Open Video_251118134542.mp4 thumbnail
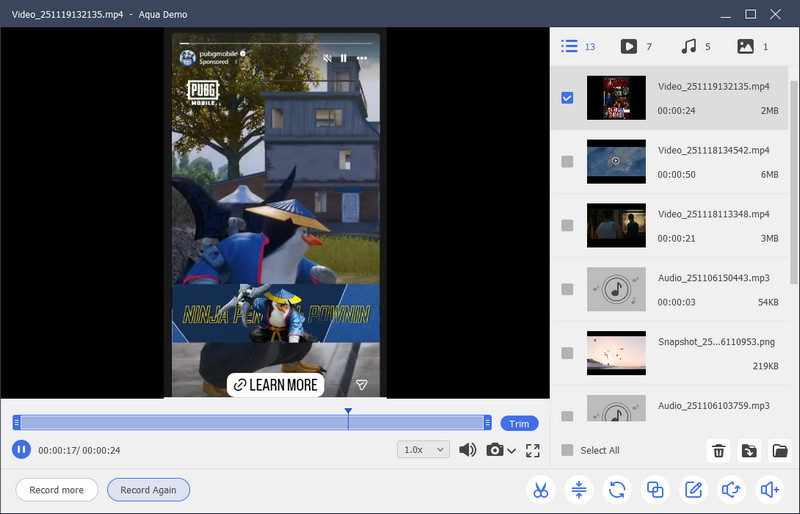 click(616, 161)
